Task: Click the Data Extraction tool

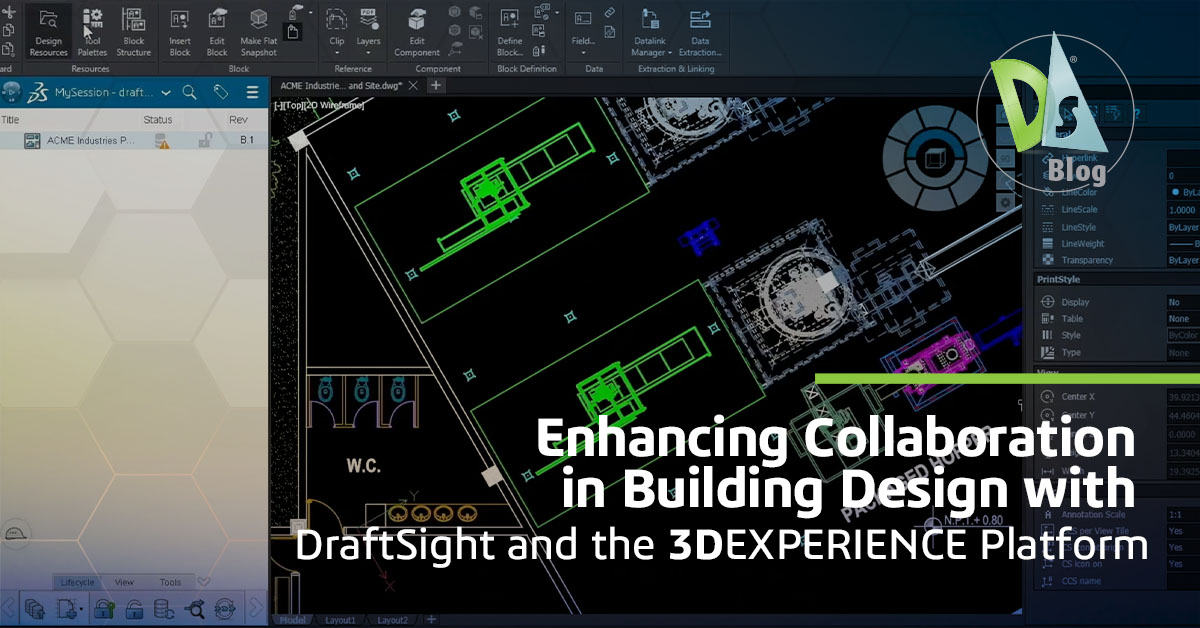Action: 700,32
